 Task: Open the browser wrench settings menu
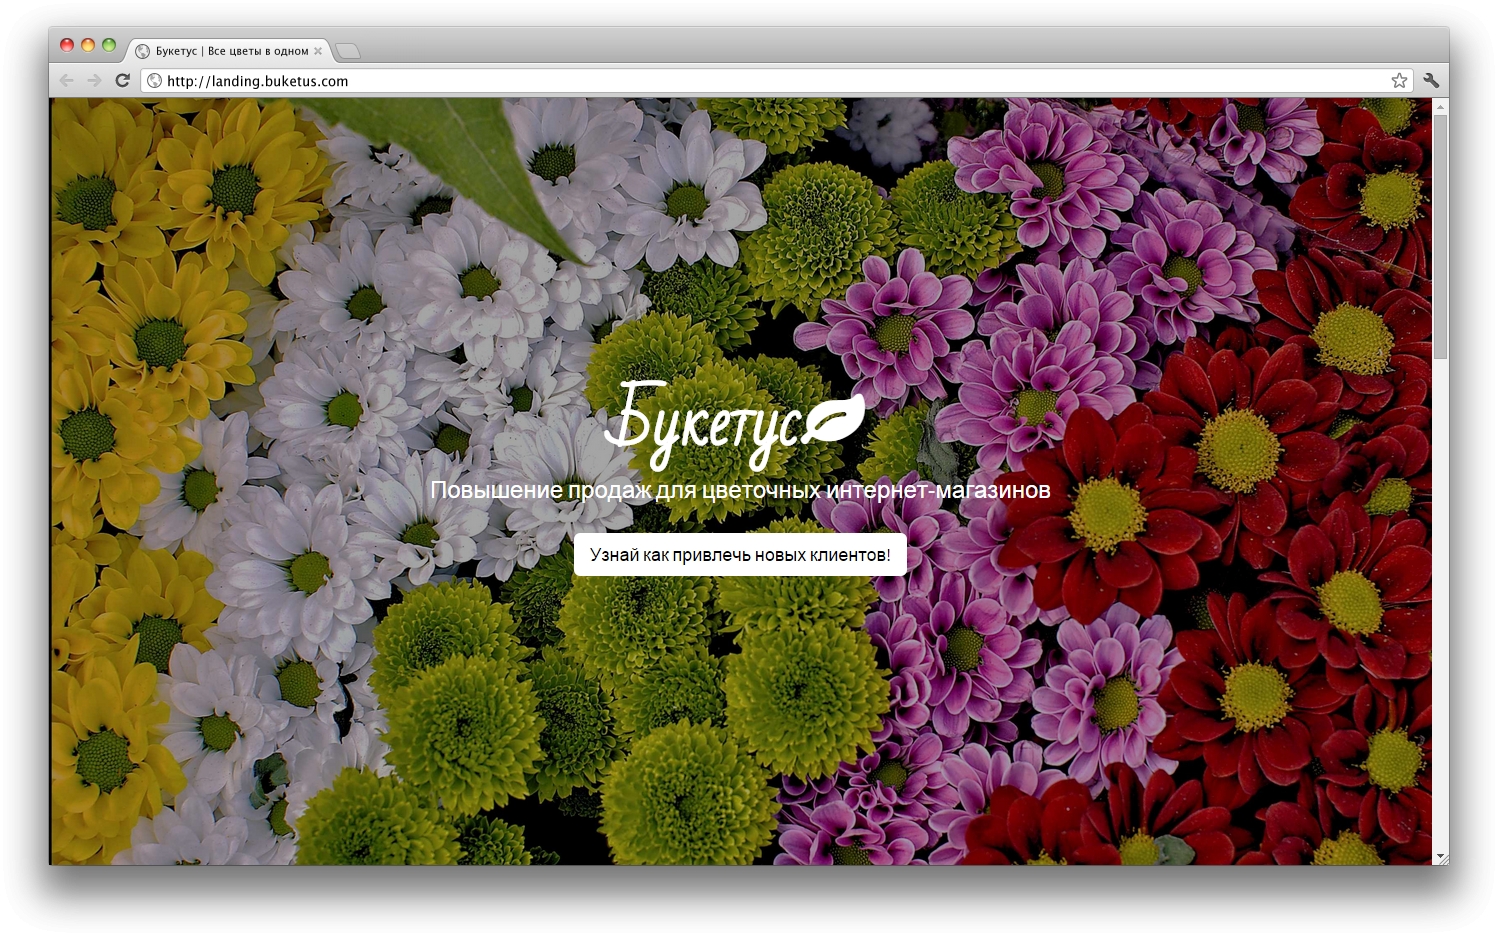(x=1431, y=81)
